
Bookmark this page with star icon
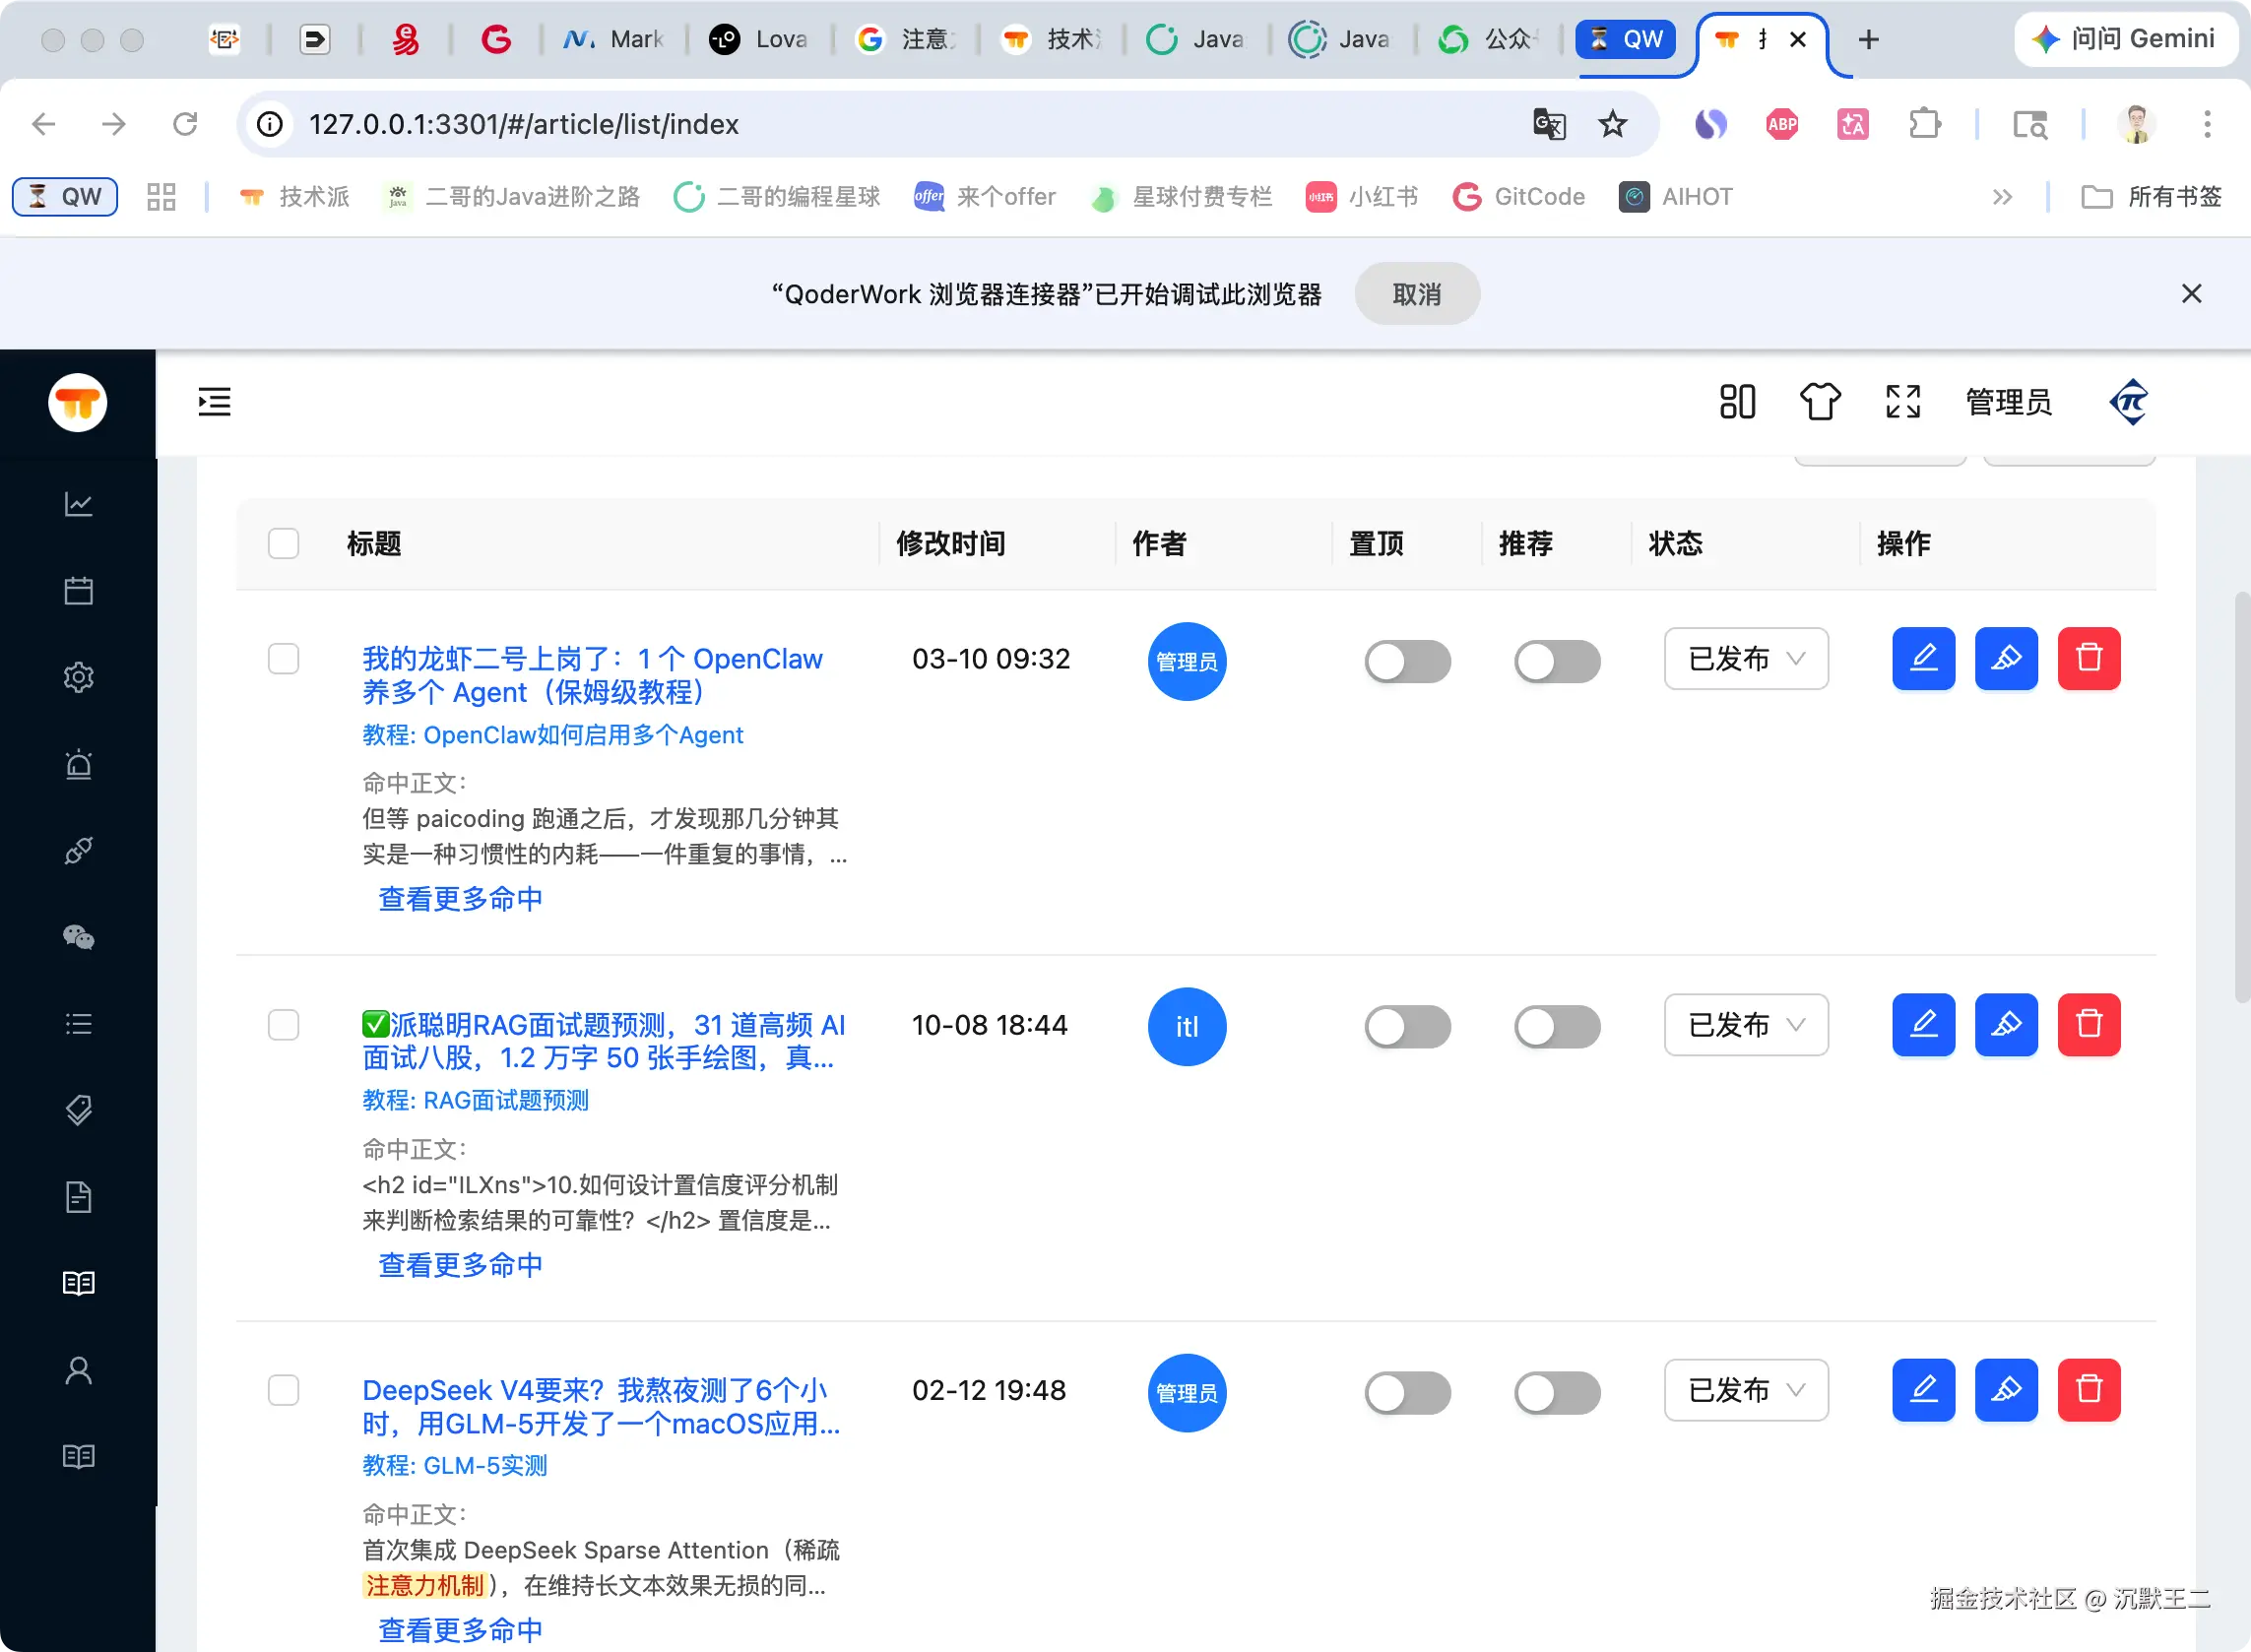coord(1612,124)
